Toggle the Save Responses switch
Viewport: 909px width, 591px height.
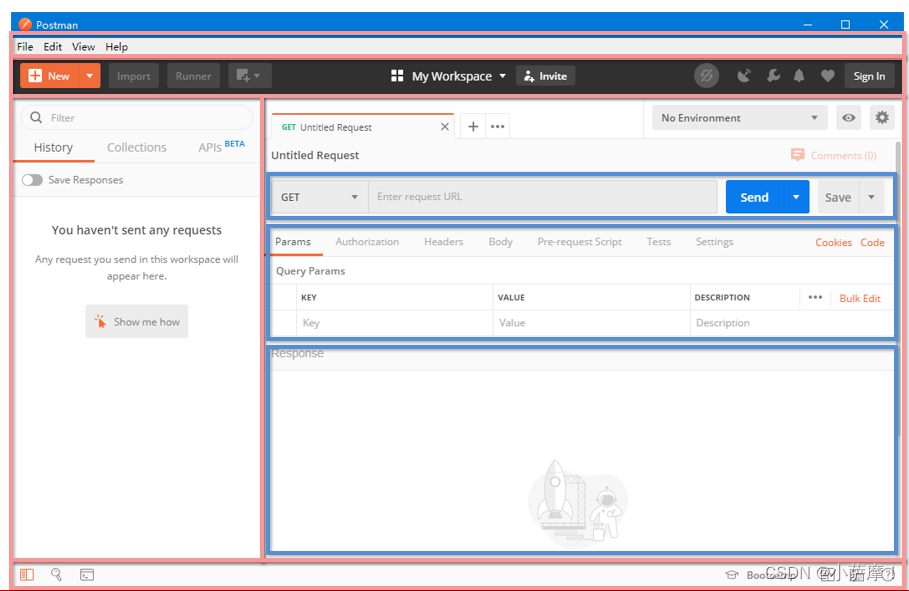32,180
